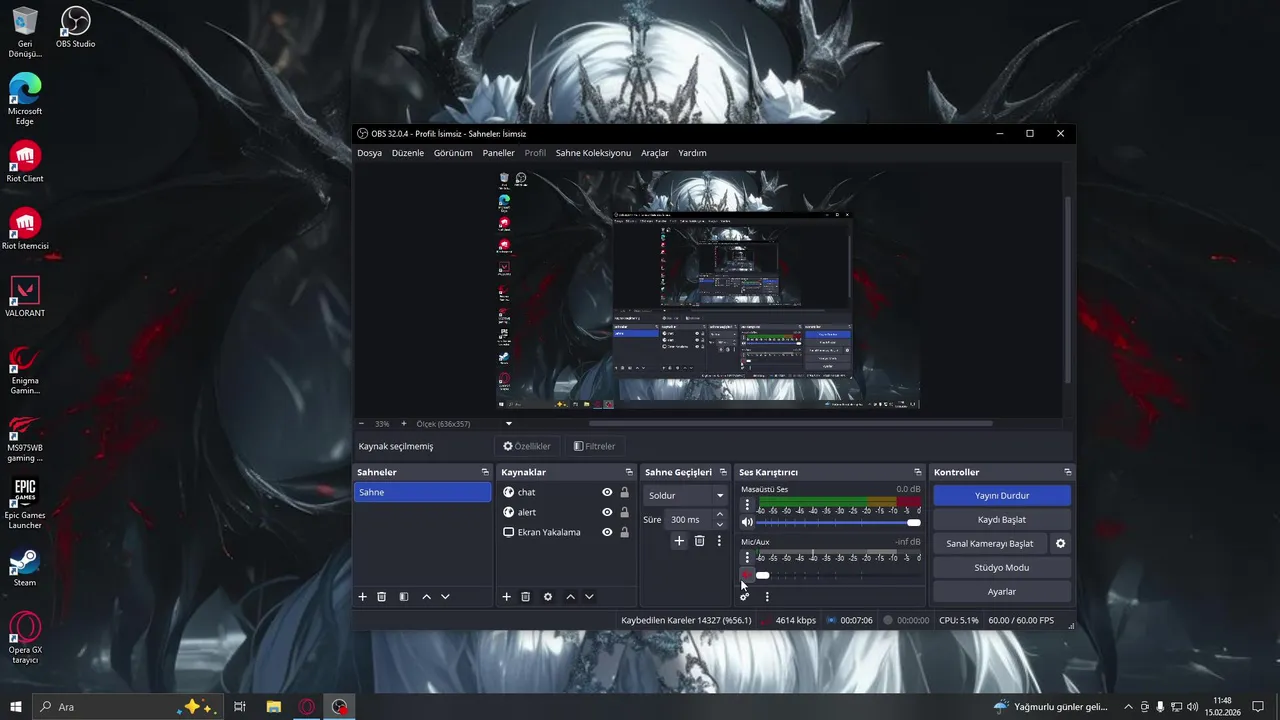Open virtual camera settings gear icon

pos(1061,544)
